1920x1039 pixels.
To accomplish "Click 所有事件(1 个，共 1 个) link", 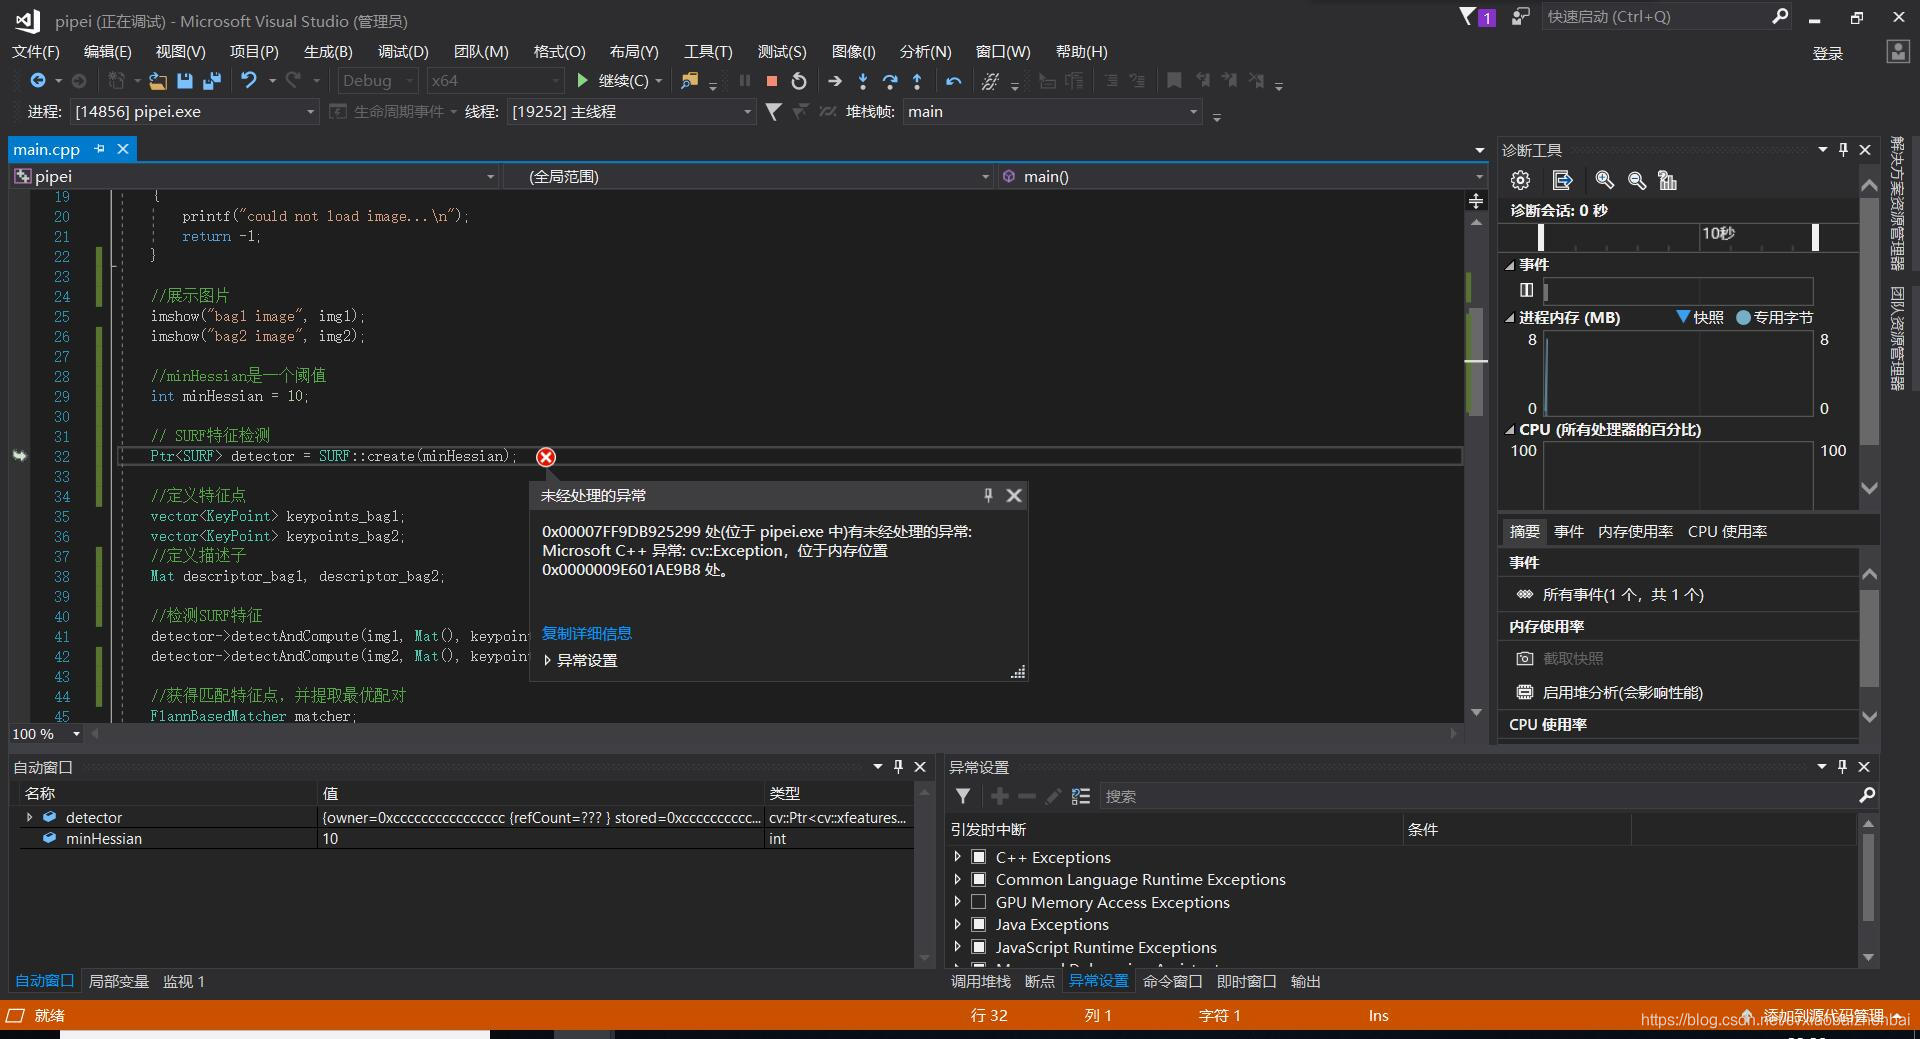I will coord(1623,594).
